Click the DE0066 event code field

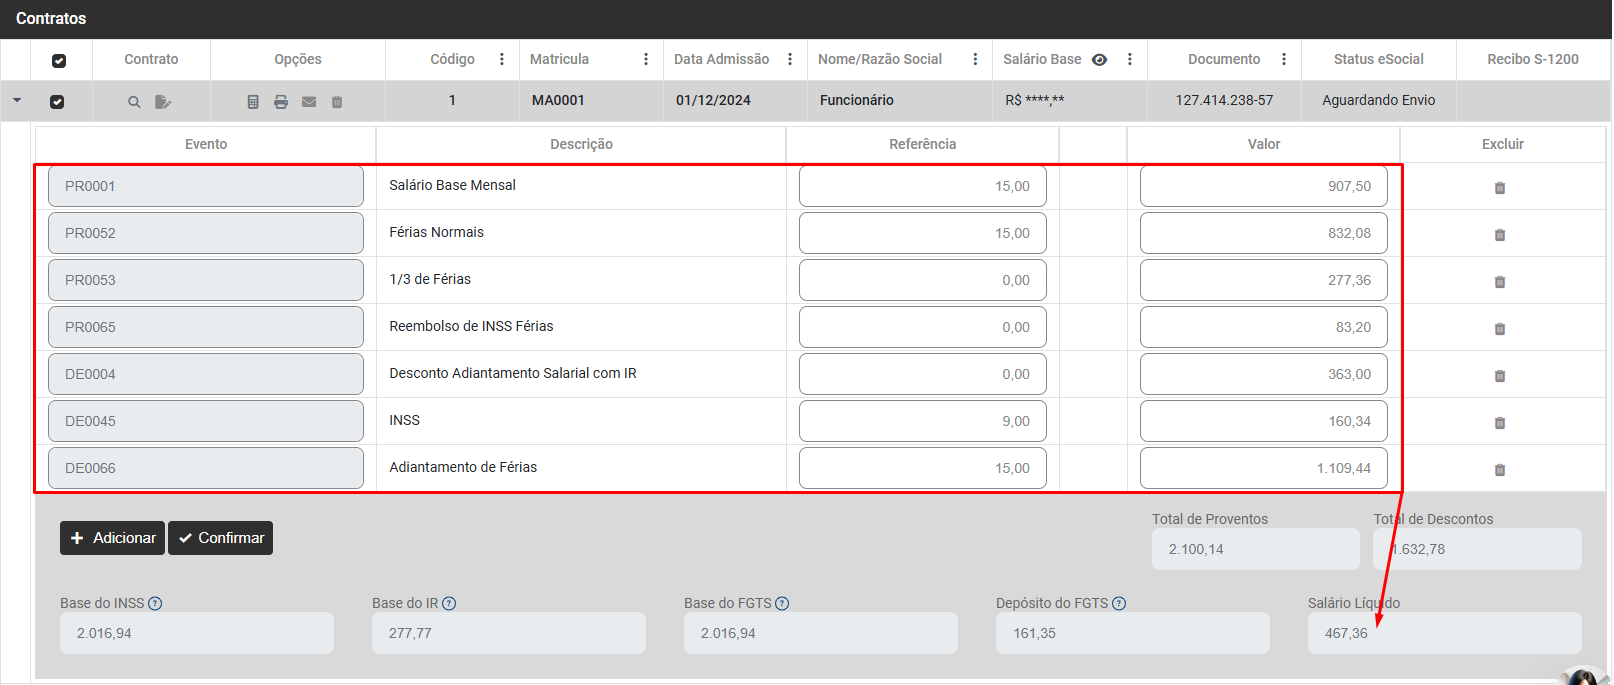click(206, 468)
